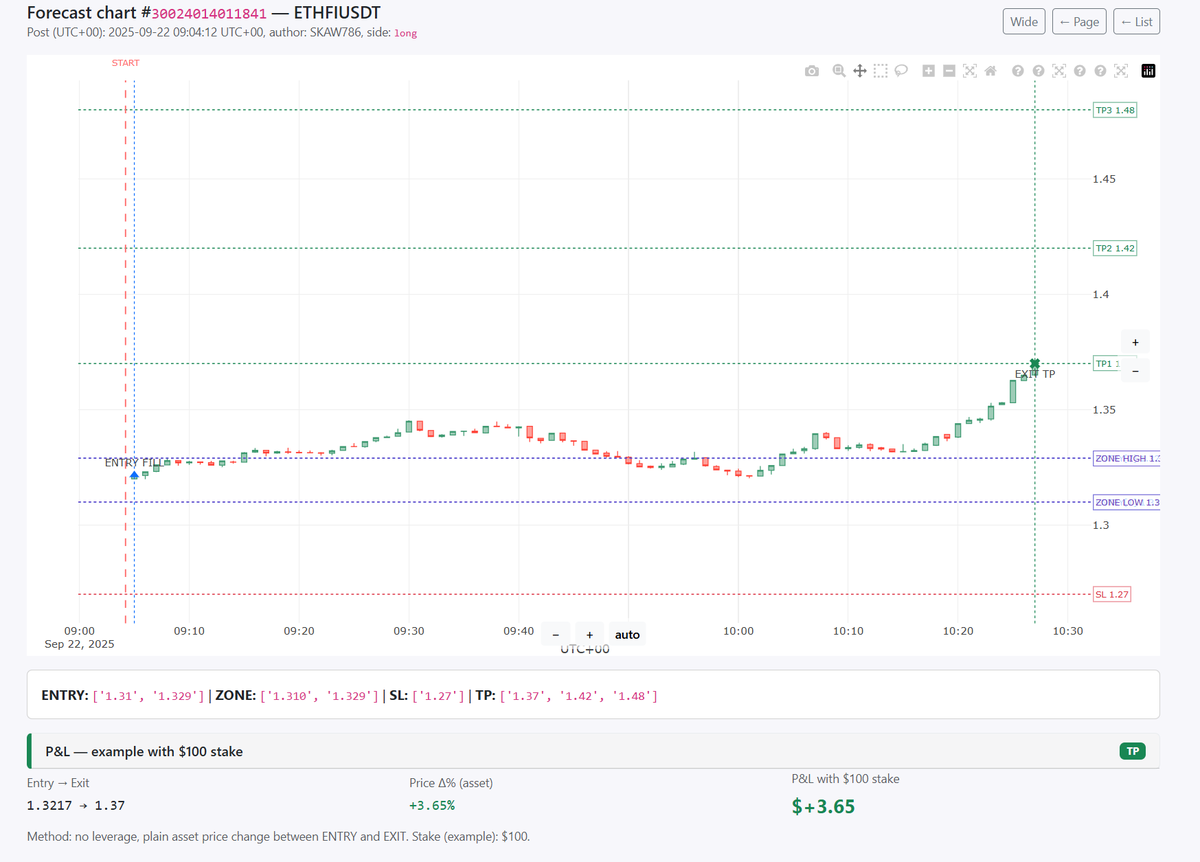Click the minus button beside auto
This screenshot has width=1200, height=862.
tap(557, 635)
